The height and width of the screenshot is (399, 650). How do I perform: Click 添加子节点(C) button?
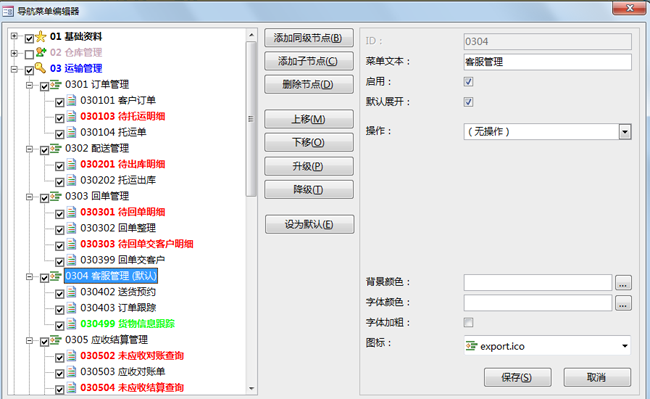[309, 61]
